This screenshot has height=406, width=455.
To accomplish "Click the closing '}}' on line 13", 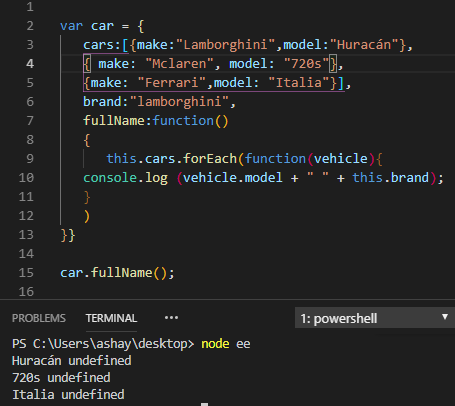I will coord(68,235).
